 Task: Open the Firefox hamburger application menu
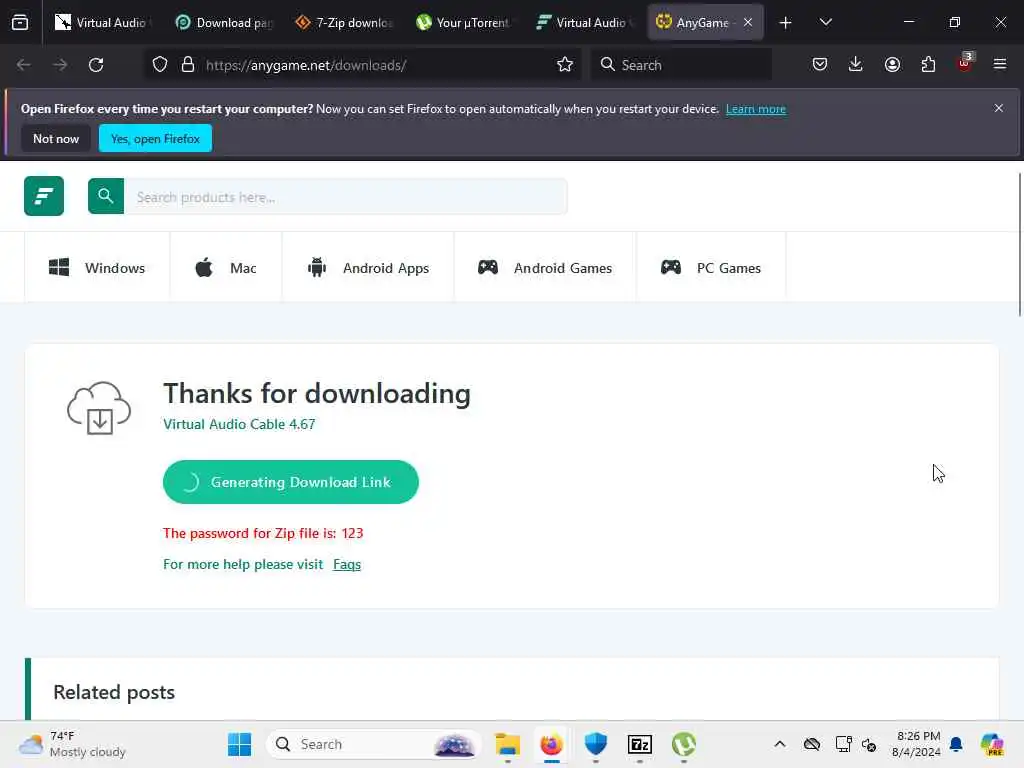(1000, 65)
